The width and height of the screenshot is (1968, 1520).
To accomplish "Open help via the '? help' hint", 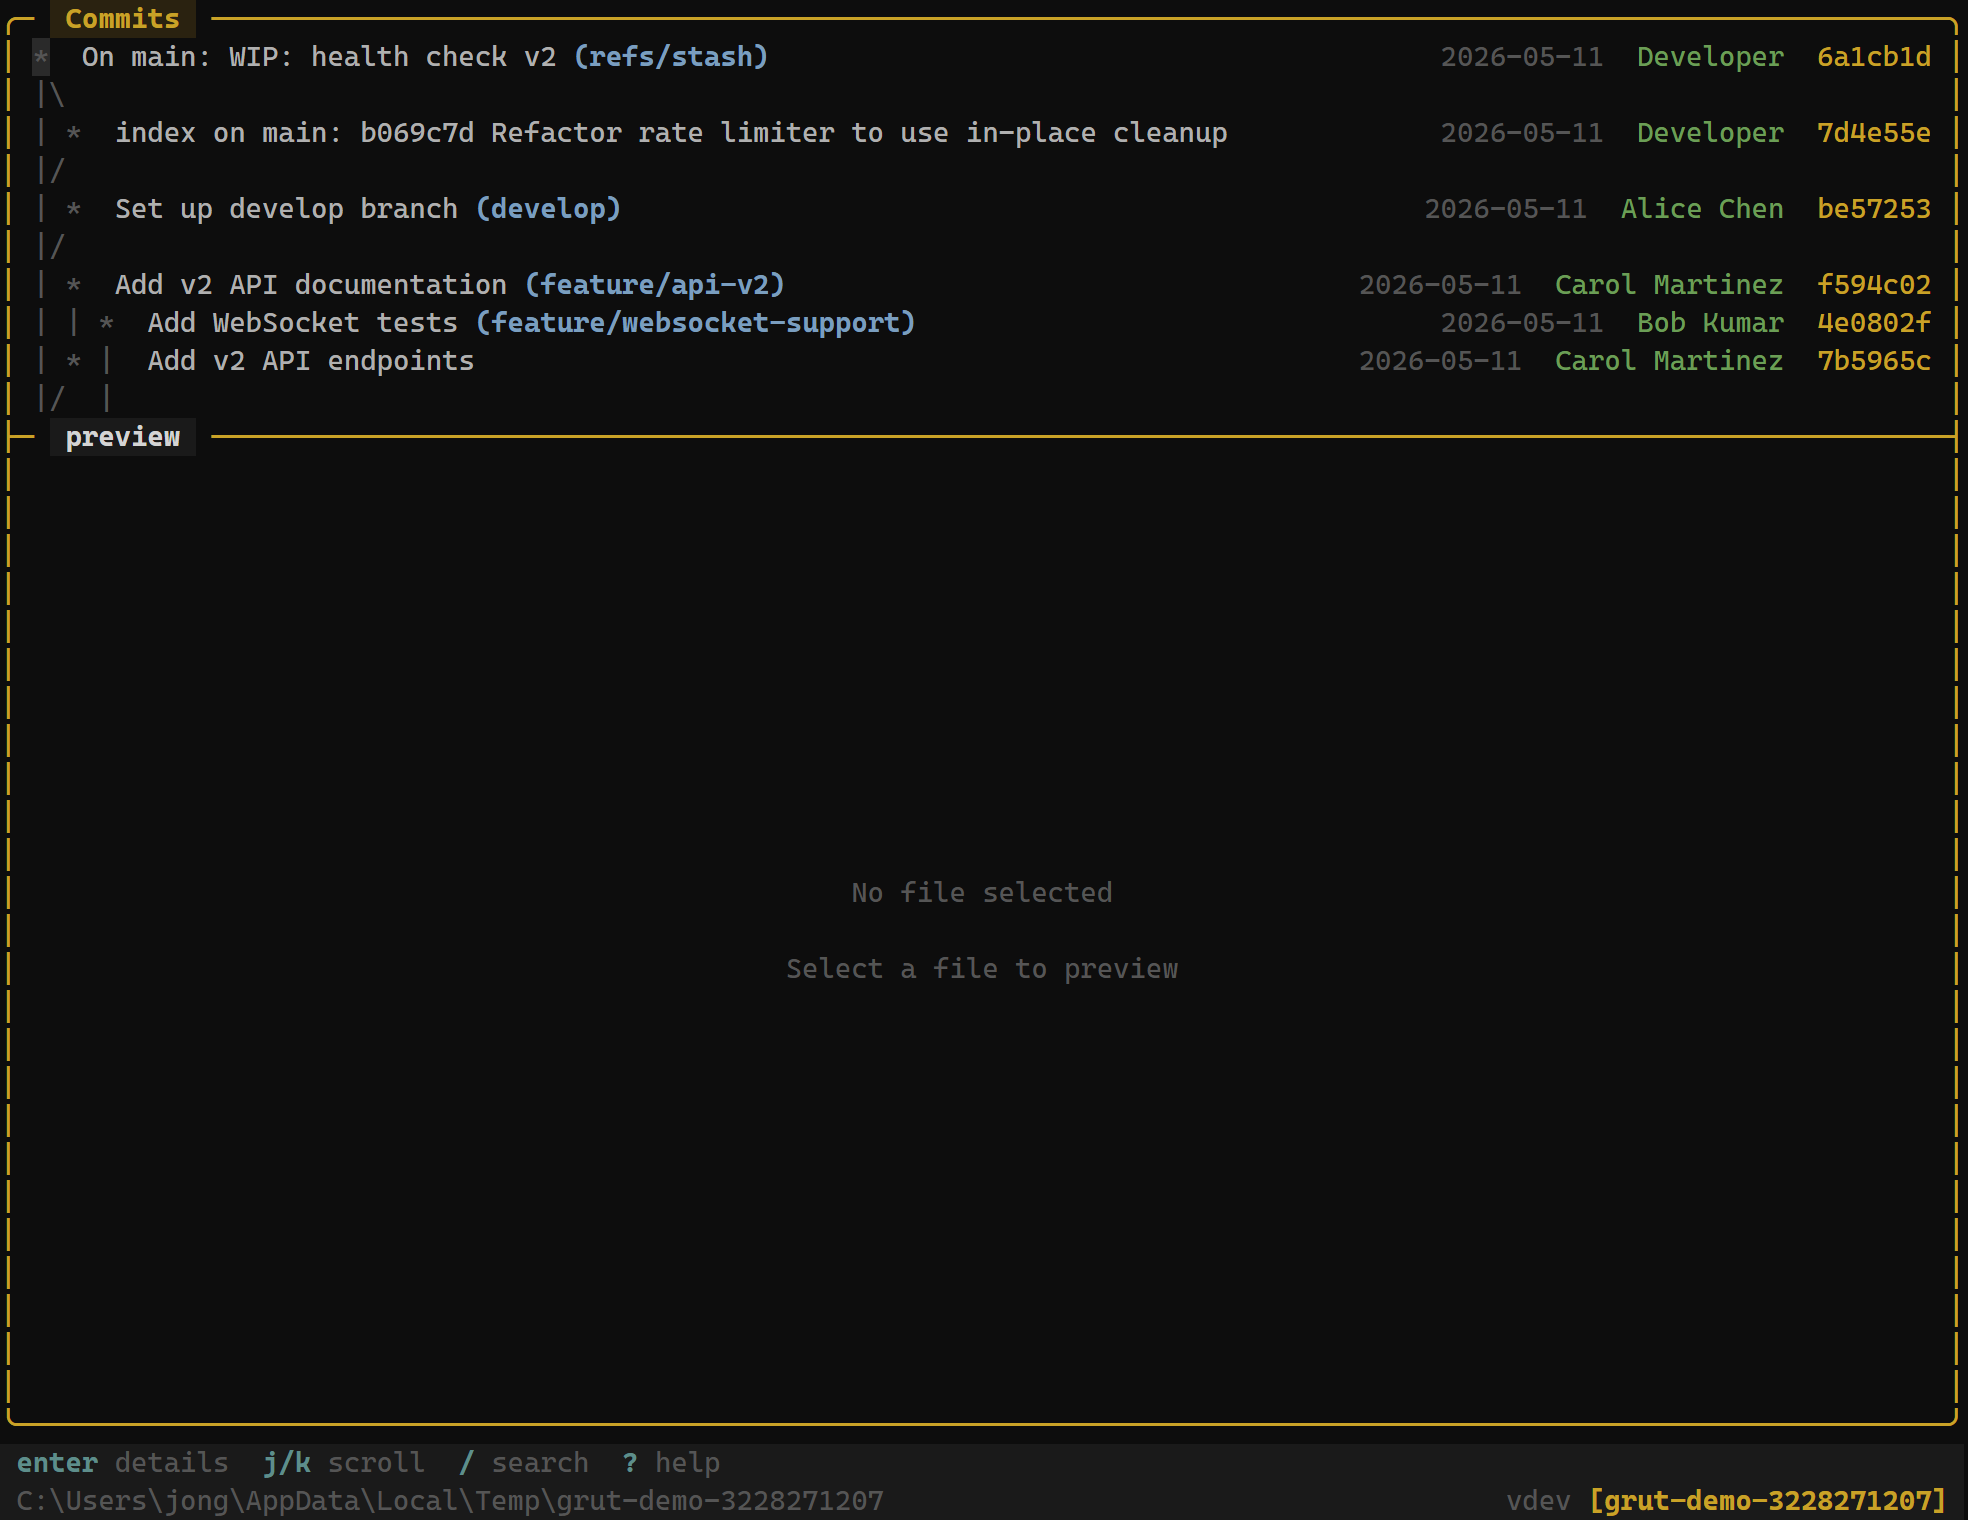I will [670, 1463].
